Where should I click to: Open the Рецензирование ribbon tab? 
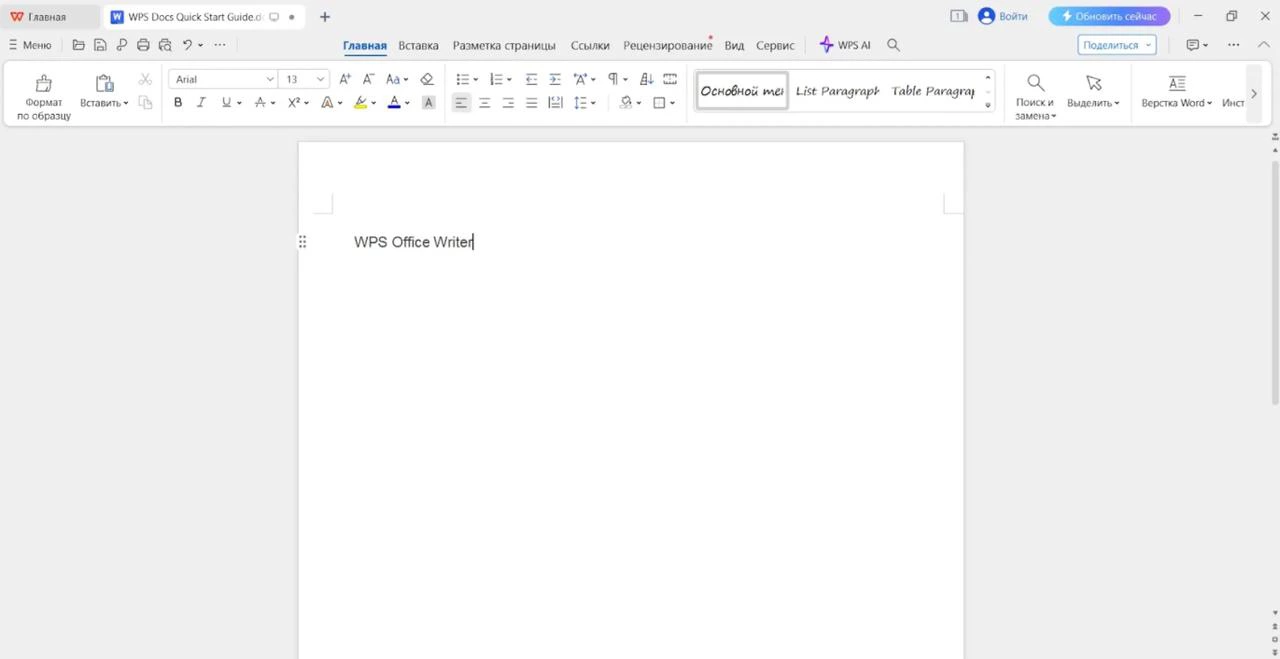click(667, 45)
